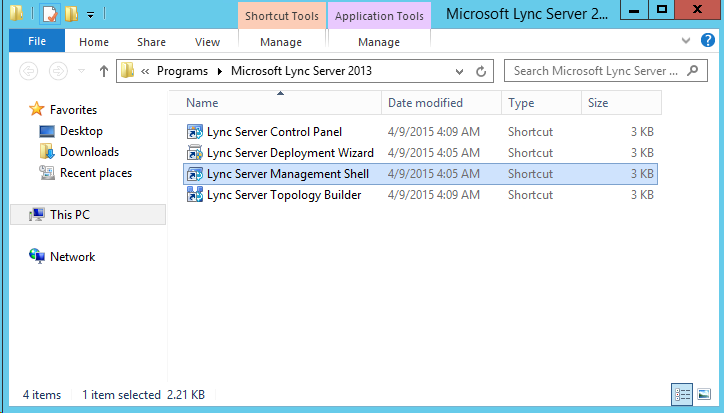Select Network in navigation pane
This screenshot has height=413, width=724.
tap(72, 257)
